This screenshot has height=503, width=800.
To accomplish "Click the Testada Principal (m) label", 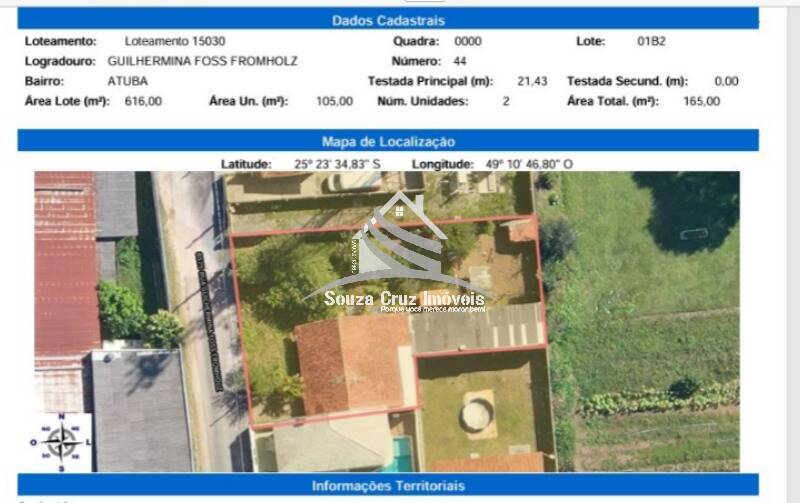I will pyautogui.click(x=431, y=81).
